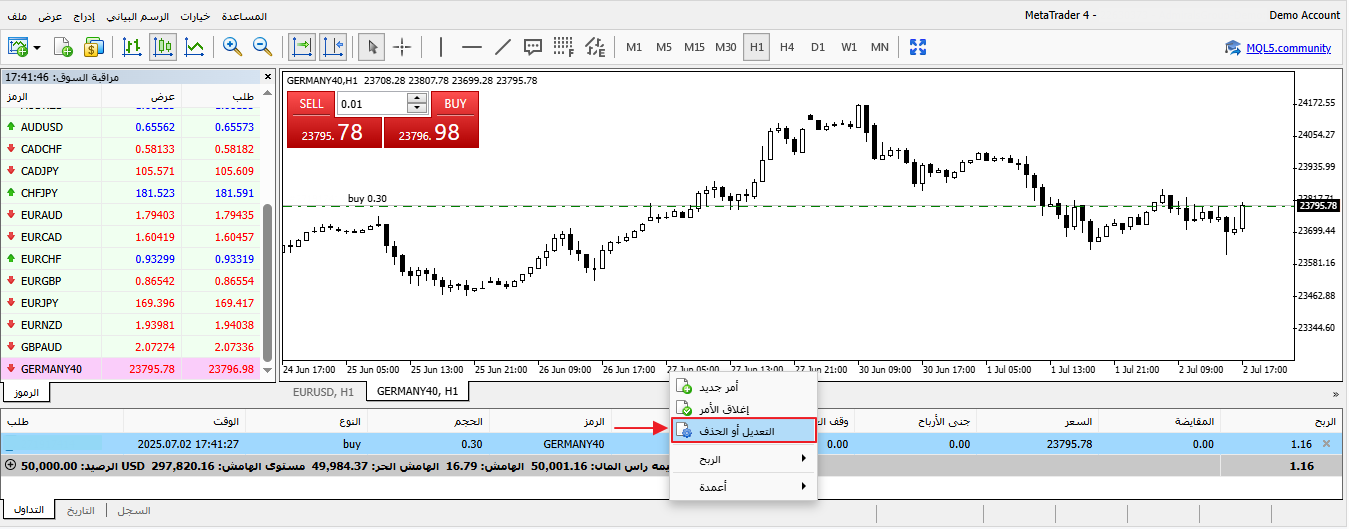1349x529 pixels.
Task: Switch to the EURUSD, H1 chart tab
Action: pos(323,391)
